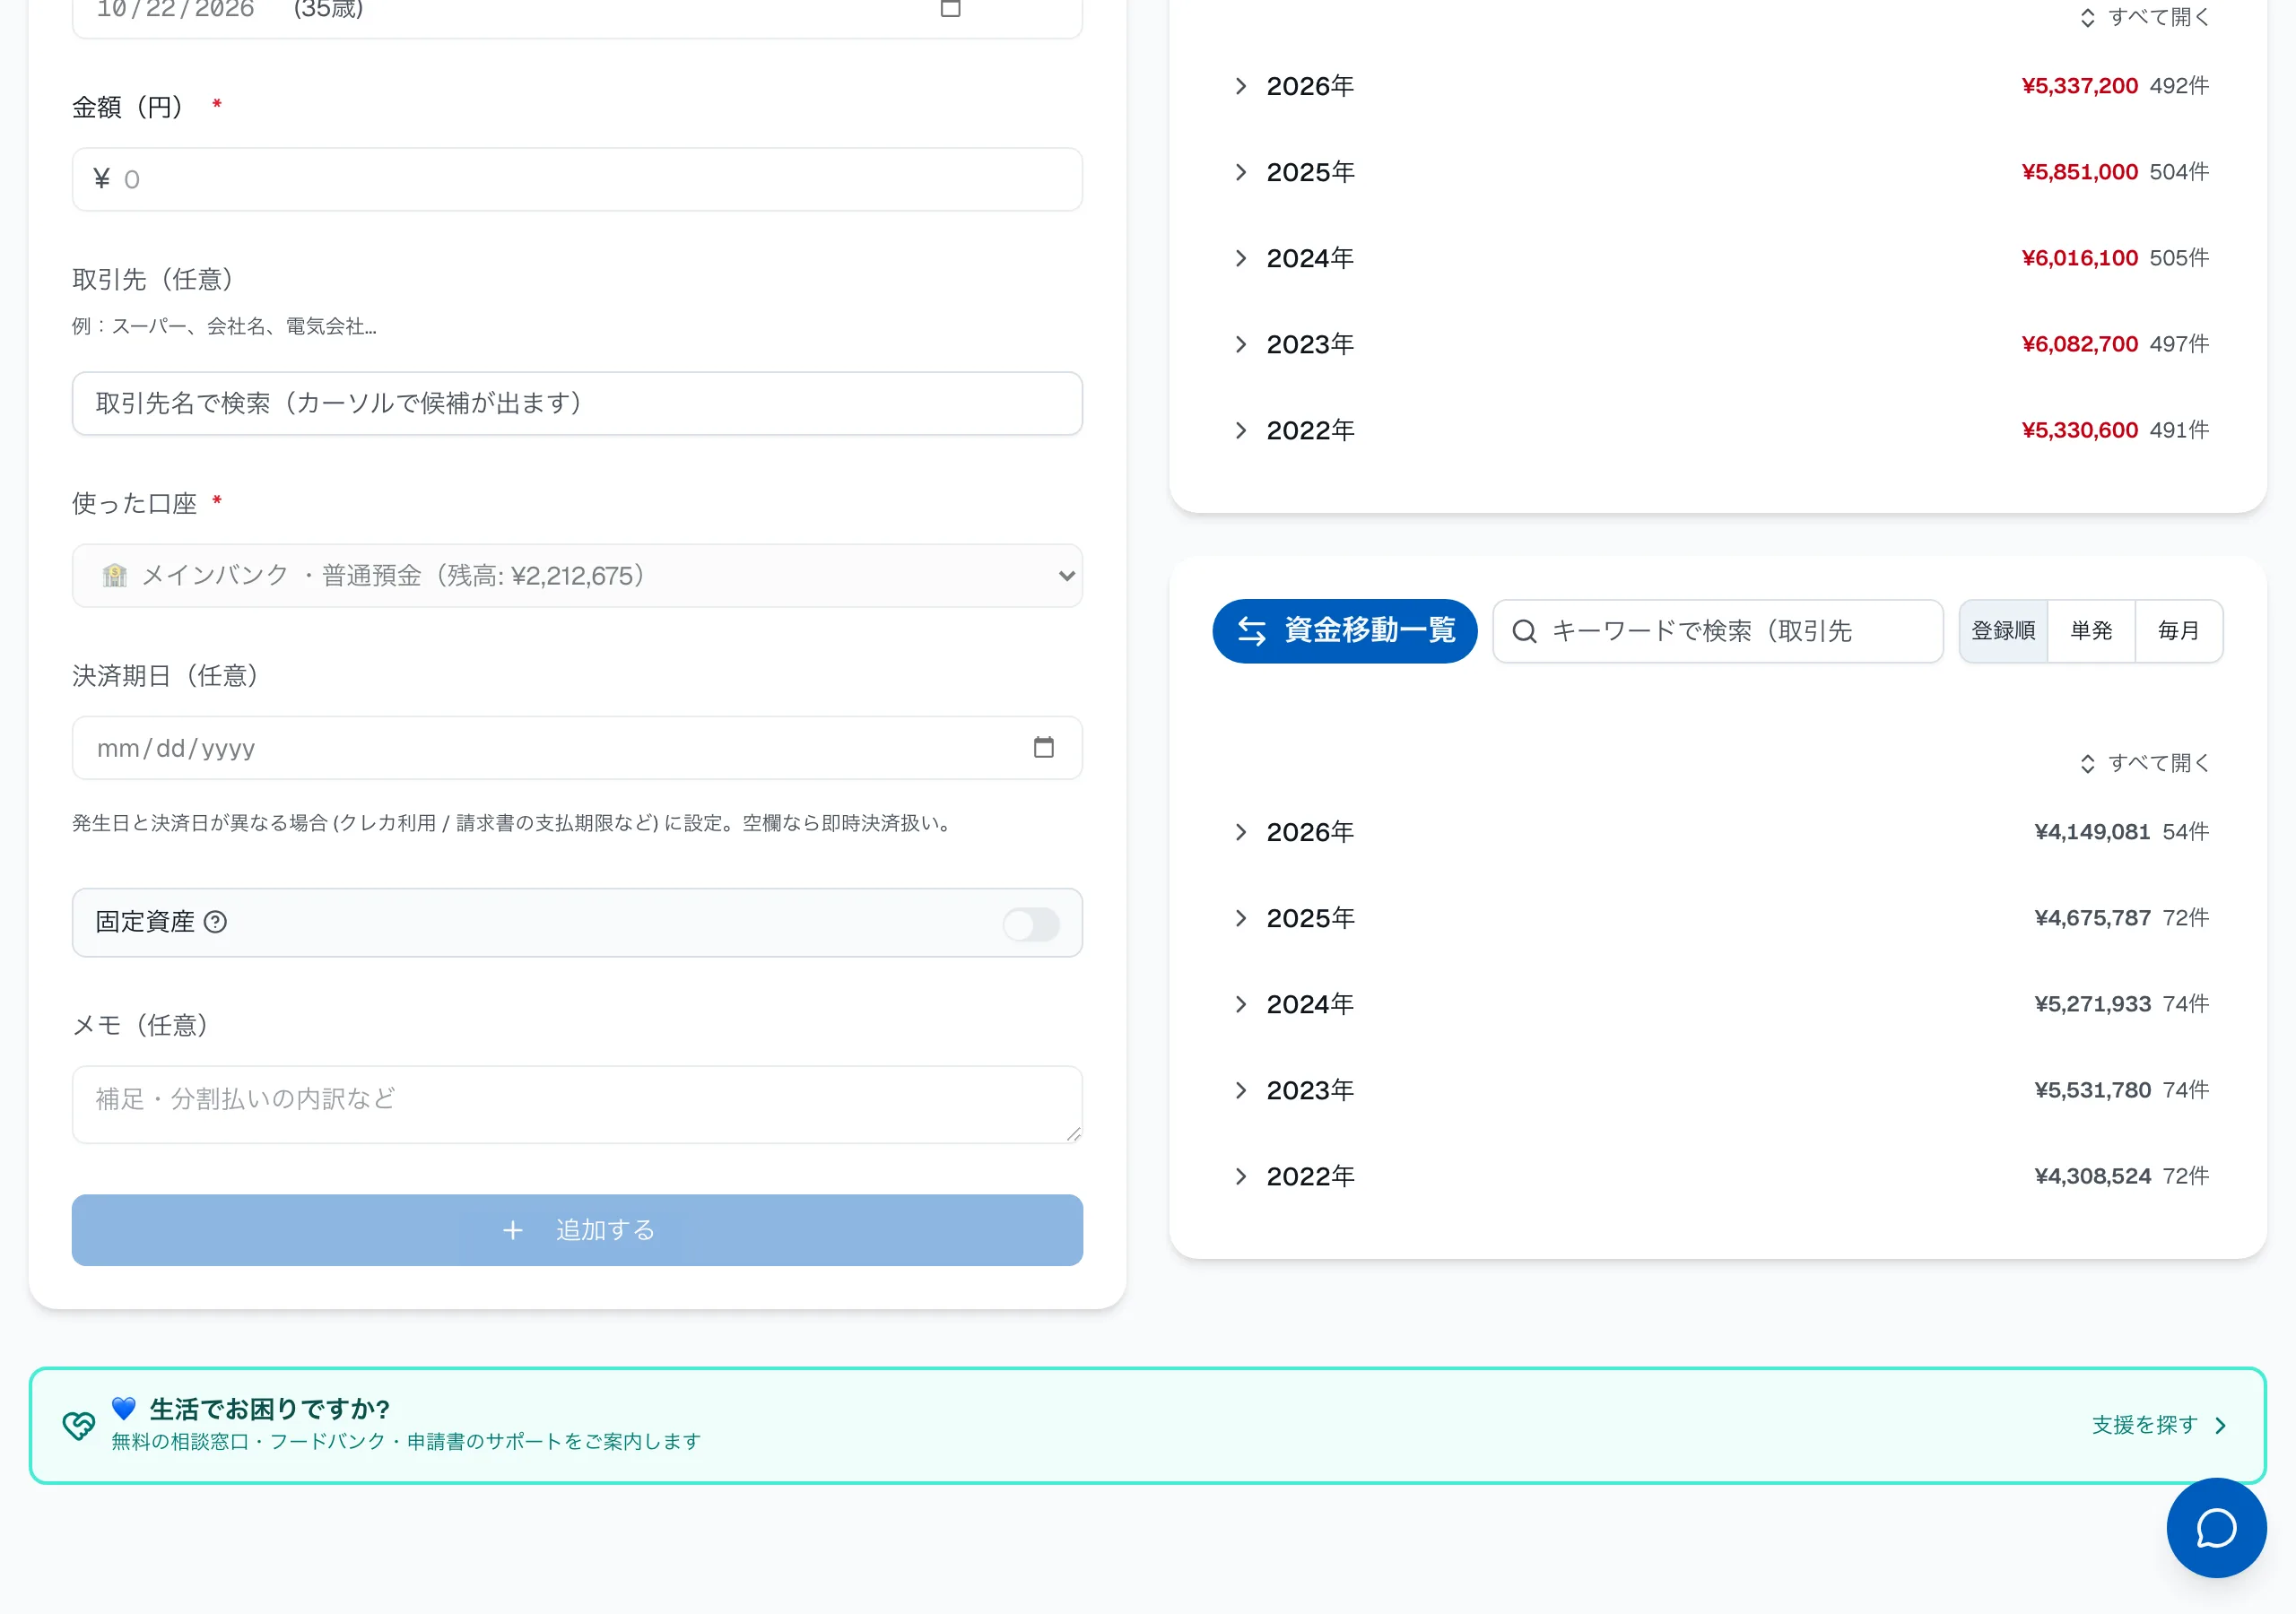Focus the keyword search field

[1718, 631]
